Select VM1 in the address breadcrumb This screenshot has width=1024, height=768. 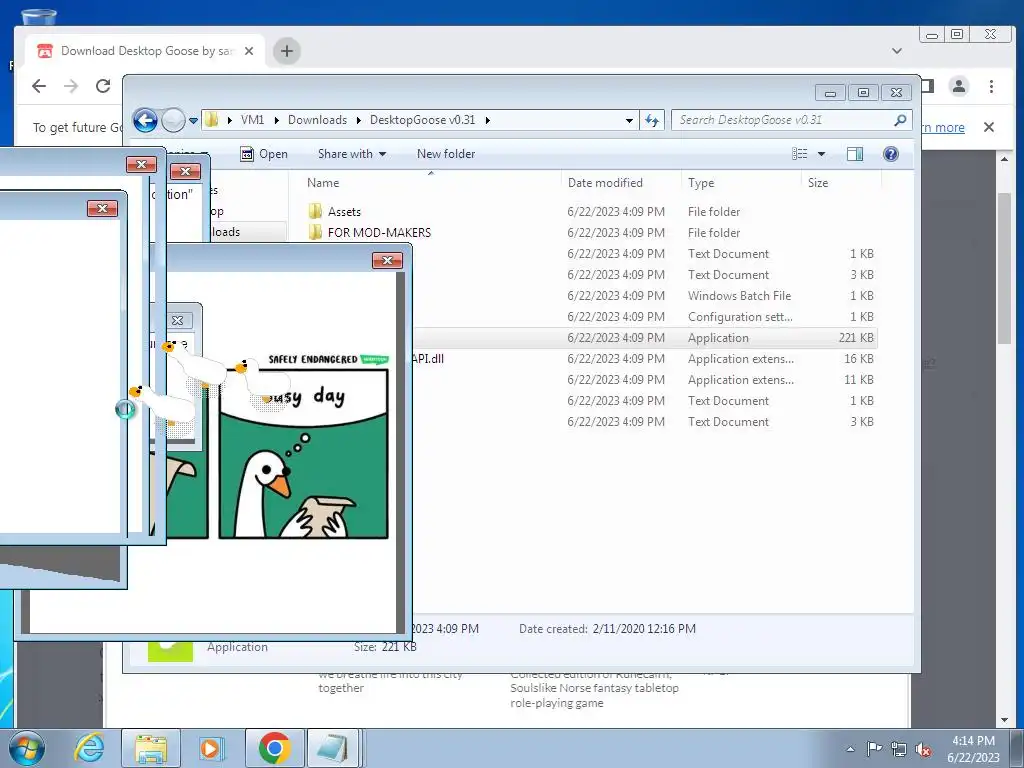pos(252,120)
